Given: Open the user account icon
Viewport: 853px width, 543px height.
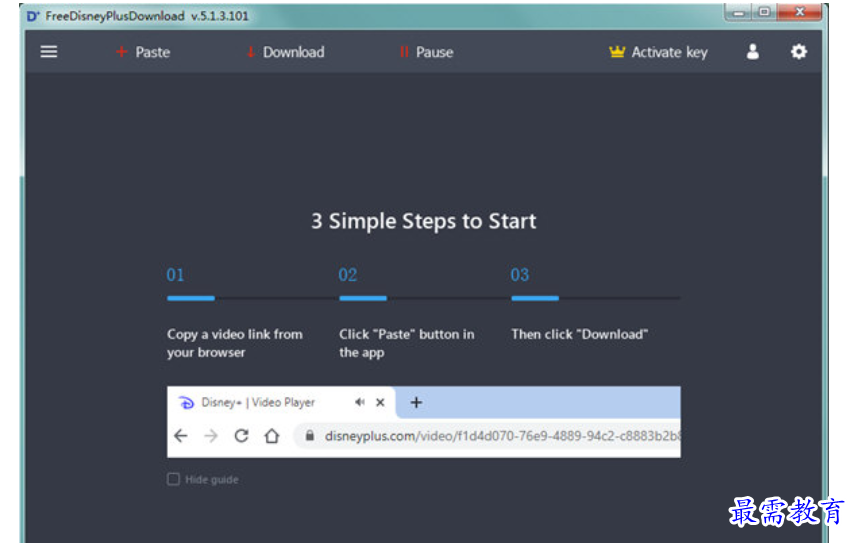Looking at the screenshot, I should click(752, 52).
